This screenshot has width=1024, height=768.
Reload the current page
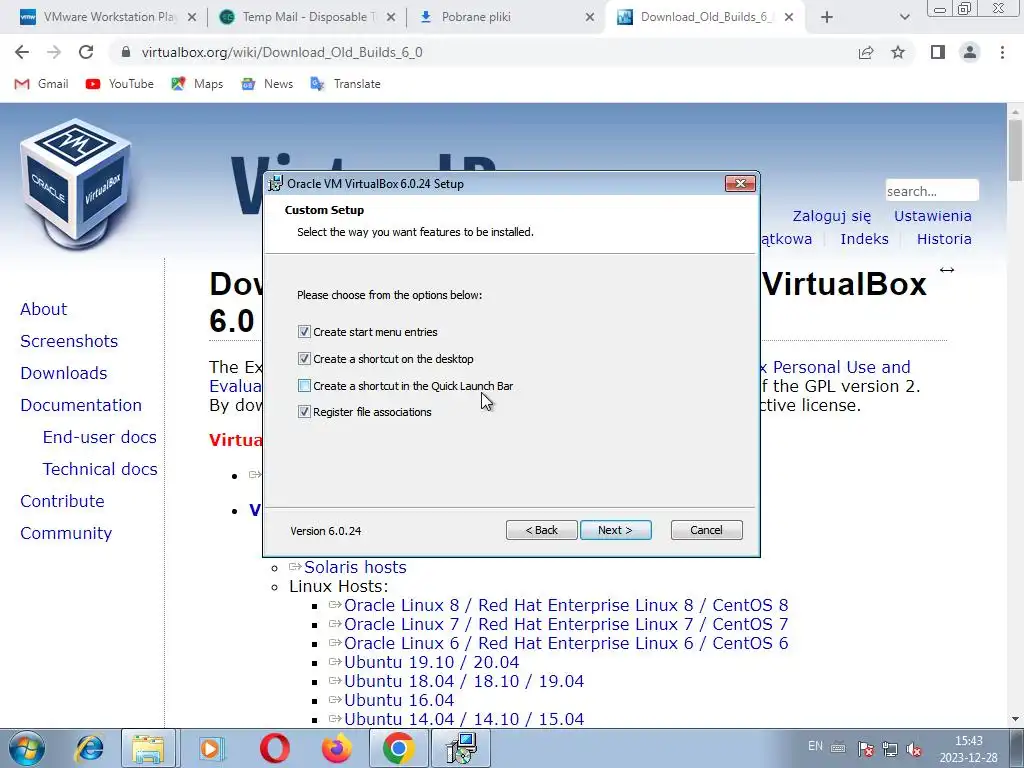[86, 52]
